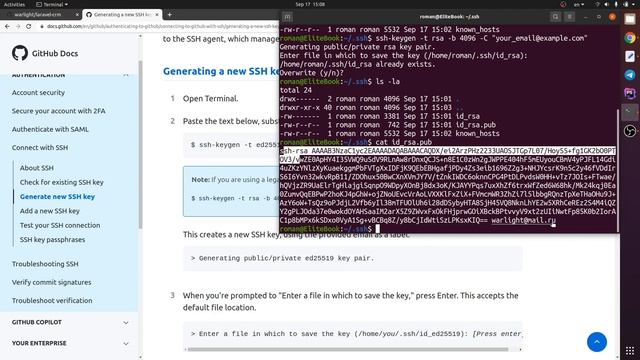Screen dimensions: 640x360
Task: Click the sidebar vertical scrollbar
Action: tap(140, 145)
